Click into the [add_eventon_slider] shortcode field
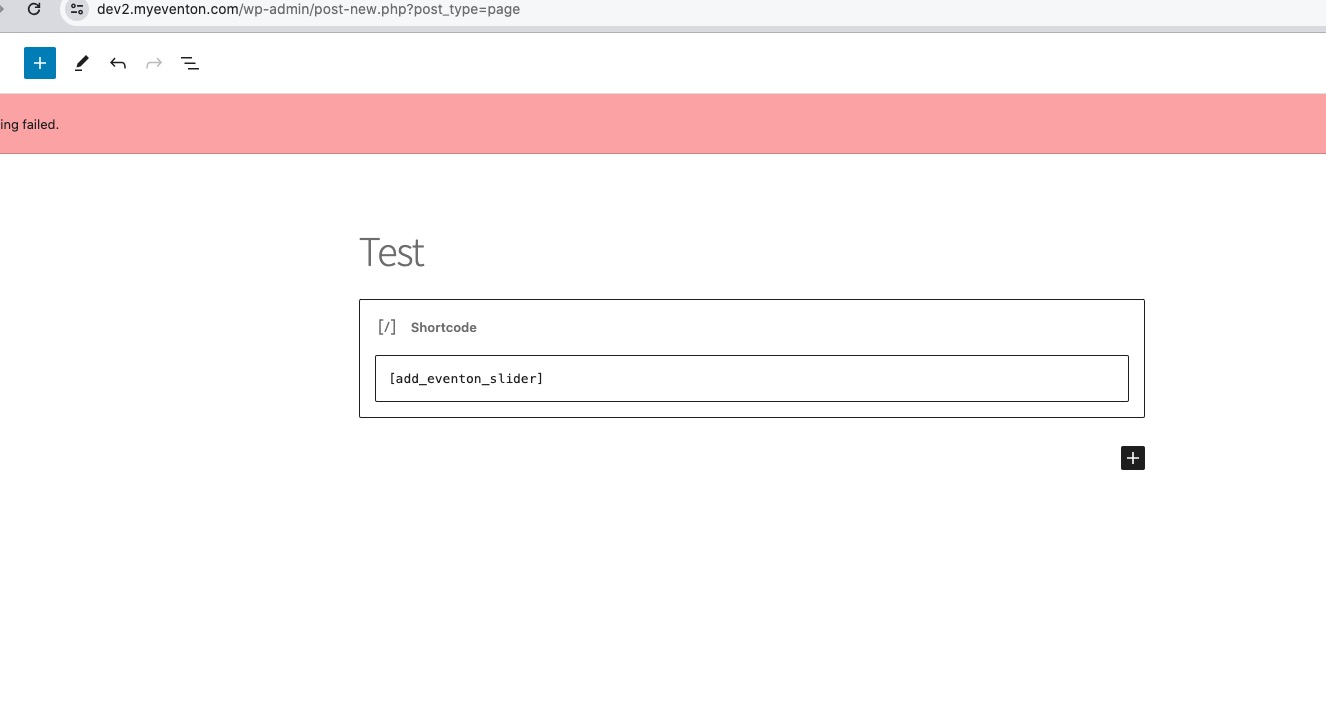 click(752, 378)
